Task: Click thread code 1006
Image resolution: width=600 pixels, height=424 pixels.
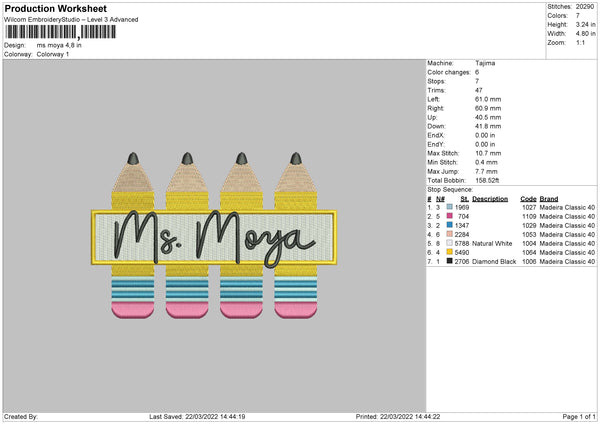Action: tap(529, 262)
